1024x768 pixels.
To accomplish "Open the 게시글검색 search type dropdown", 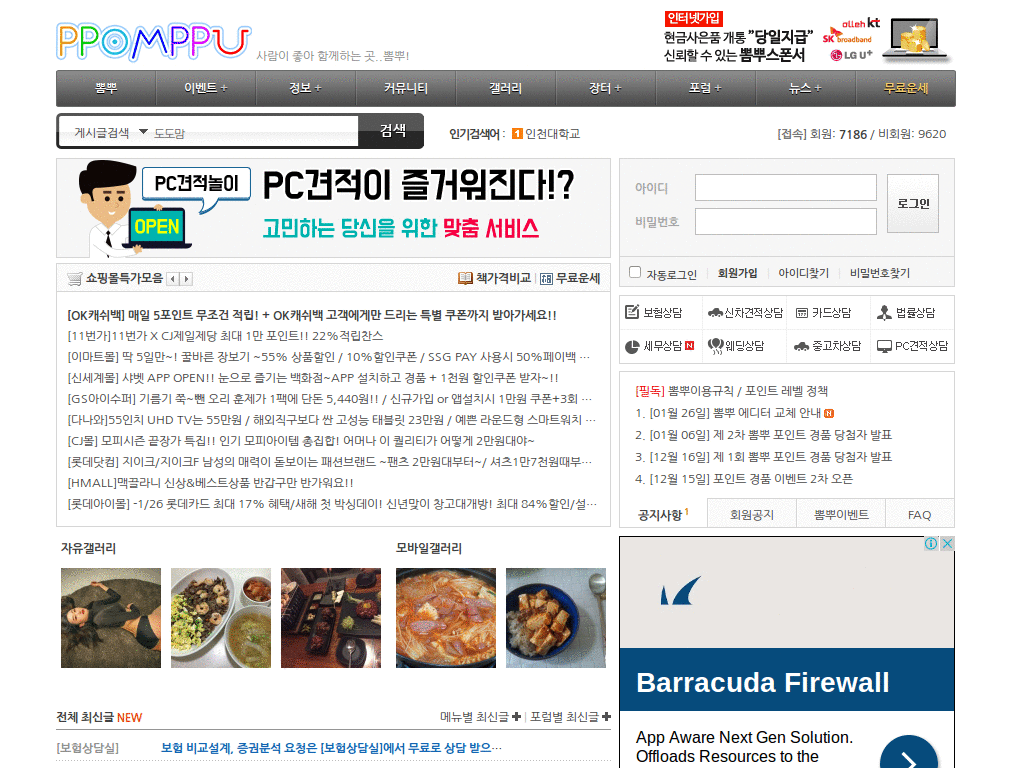I will (x=111, y=133).
